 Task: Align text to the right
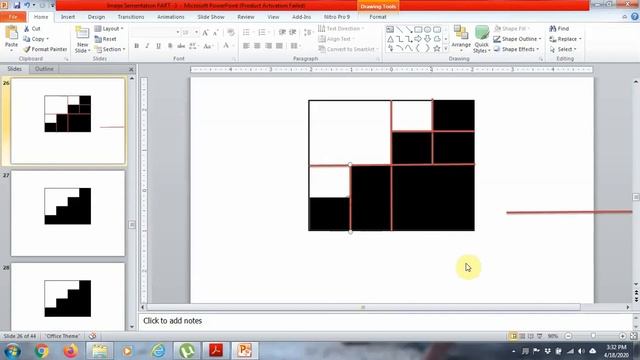tap(268, 46)
